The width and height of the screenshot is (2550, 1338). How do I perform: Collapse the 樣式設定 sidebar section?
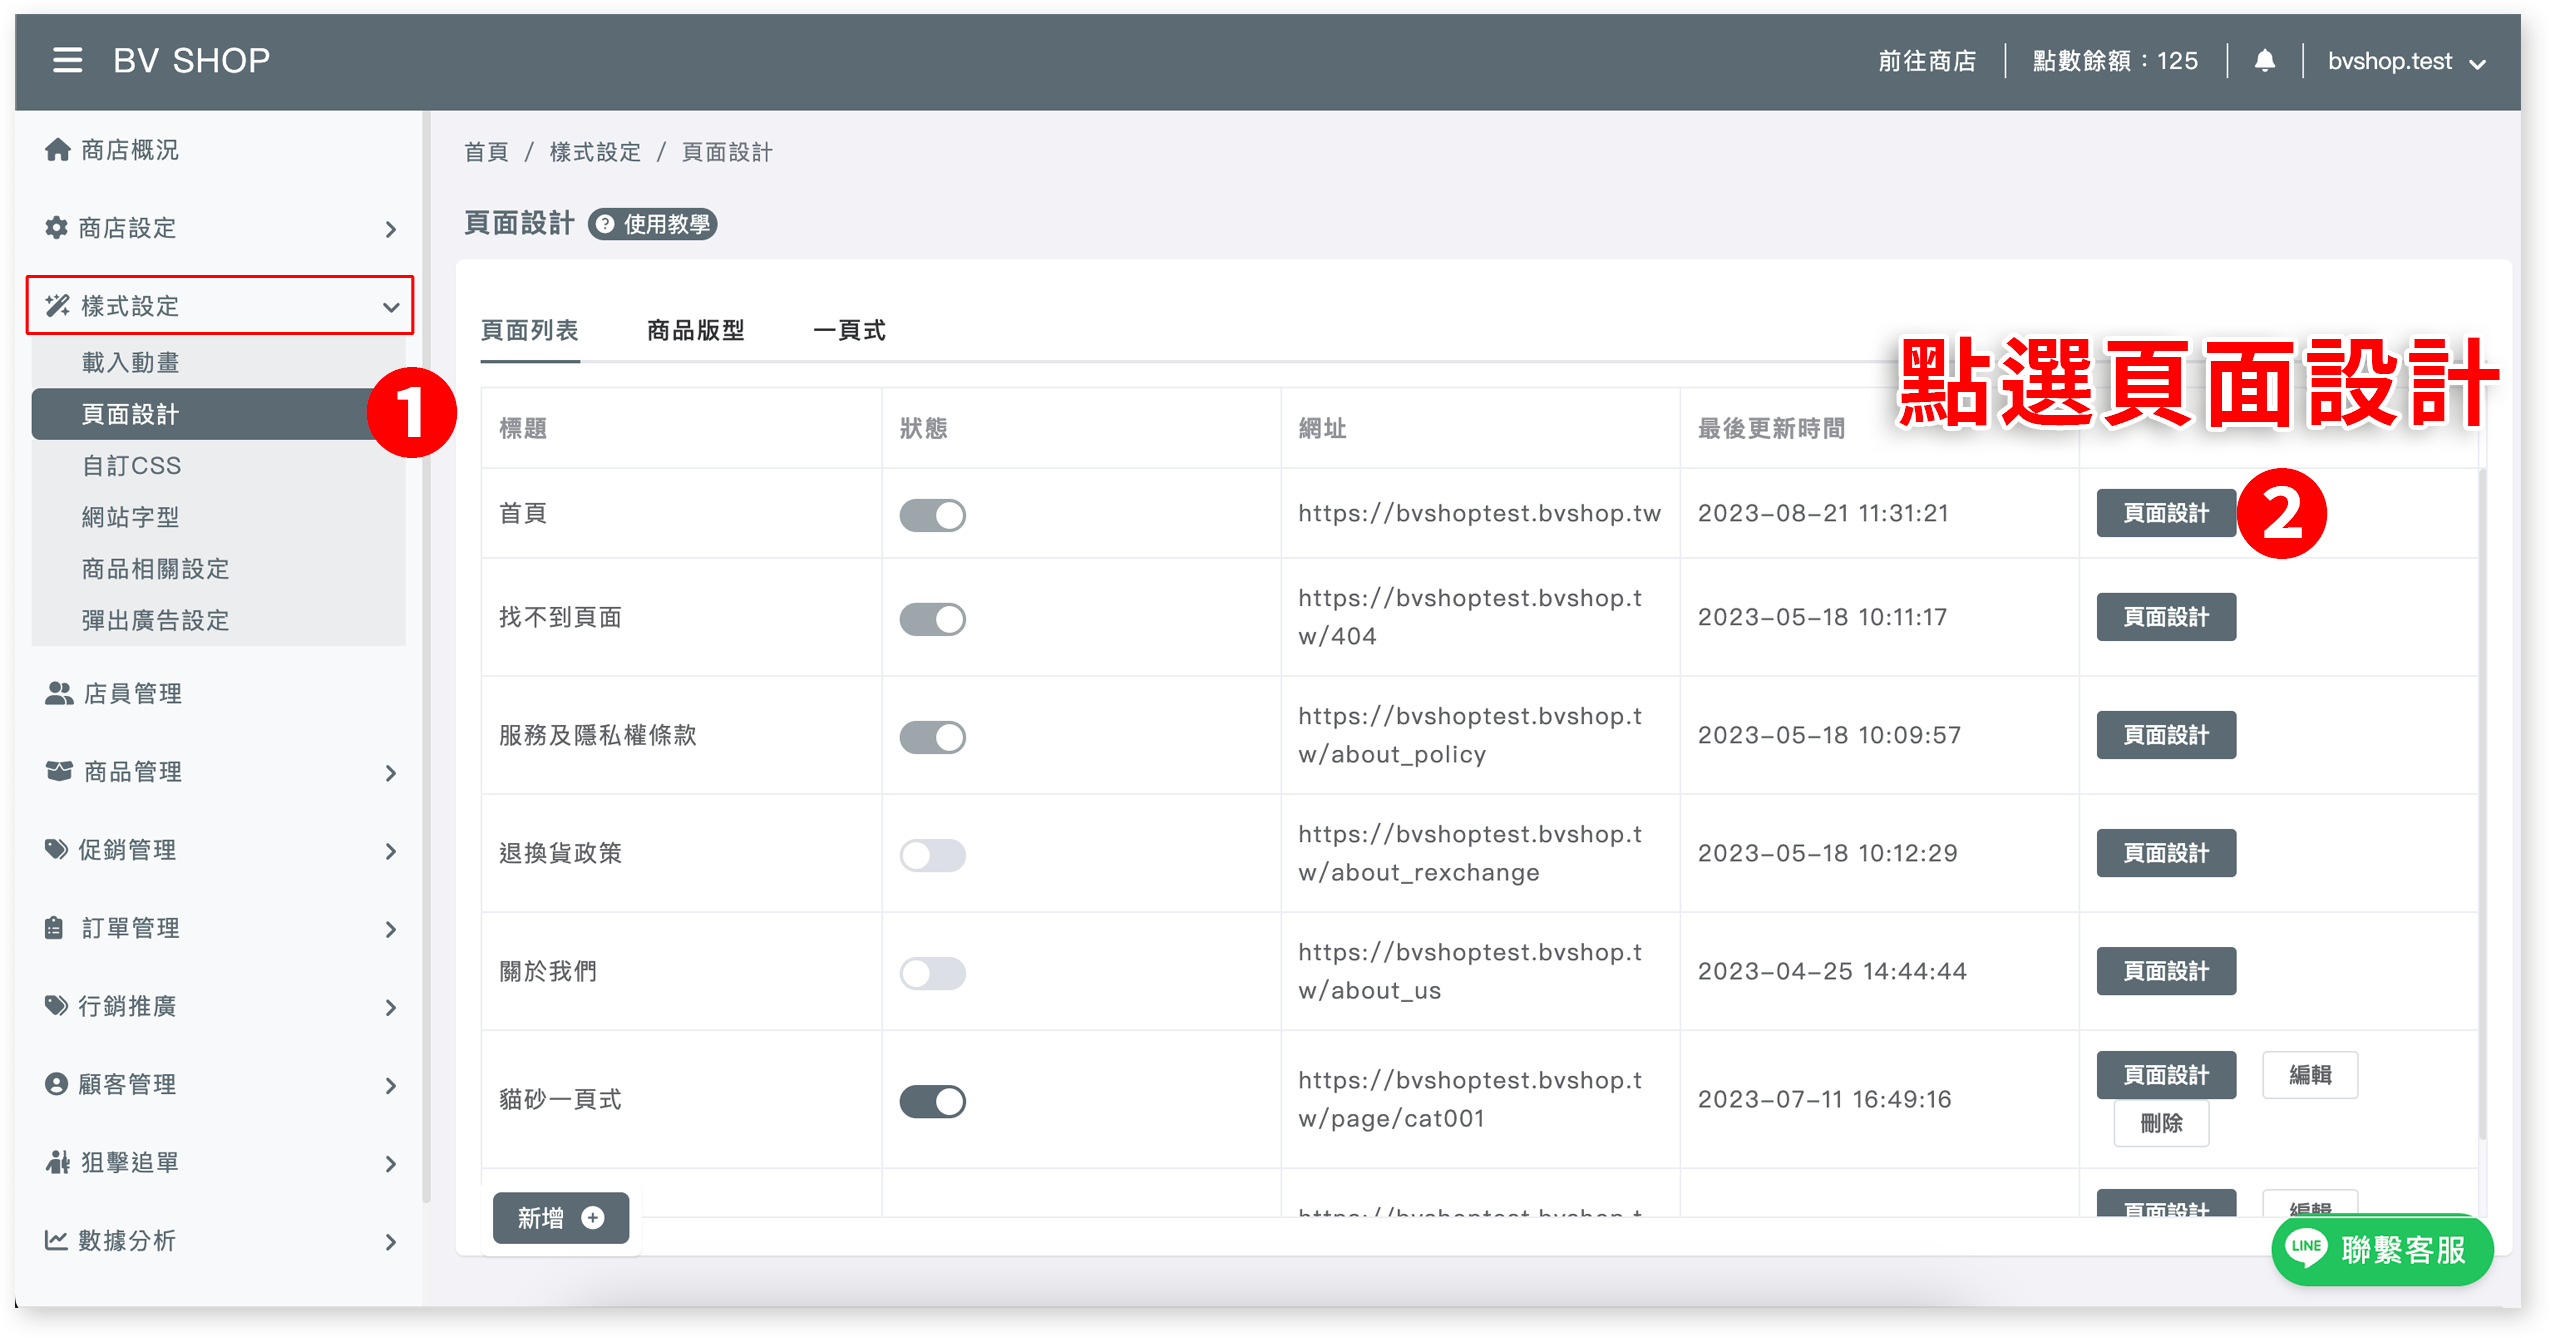pyautogui.click(x=220, y=305)
